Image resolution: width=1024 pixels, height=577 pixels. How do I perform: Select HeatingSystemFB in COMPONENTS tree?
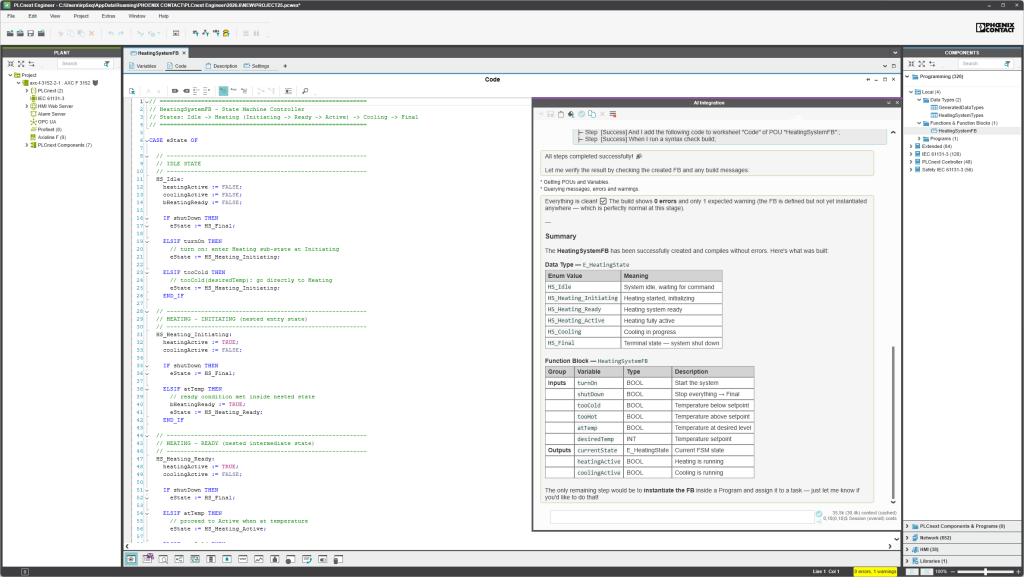[957, 131]
